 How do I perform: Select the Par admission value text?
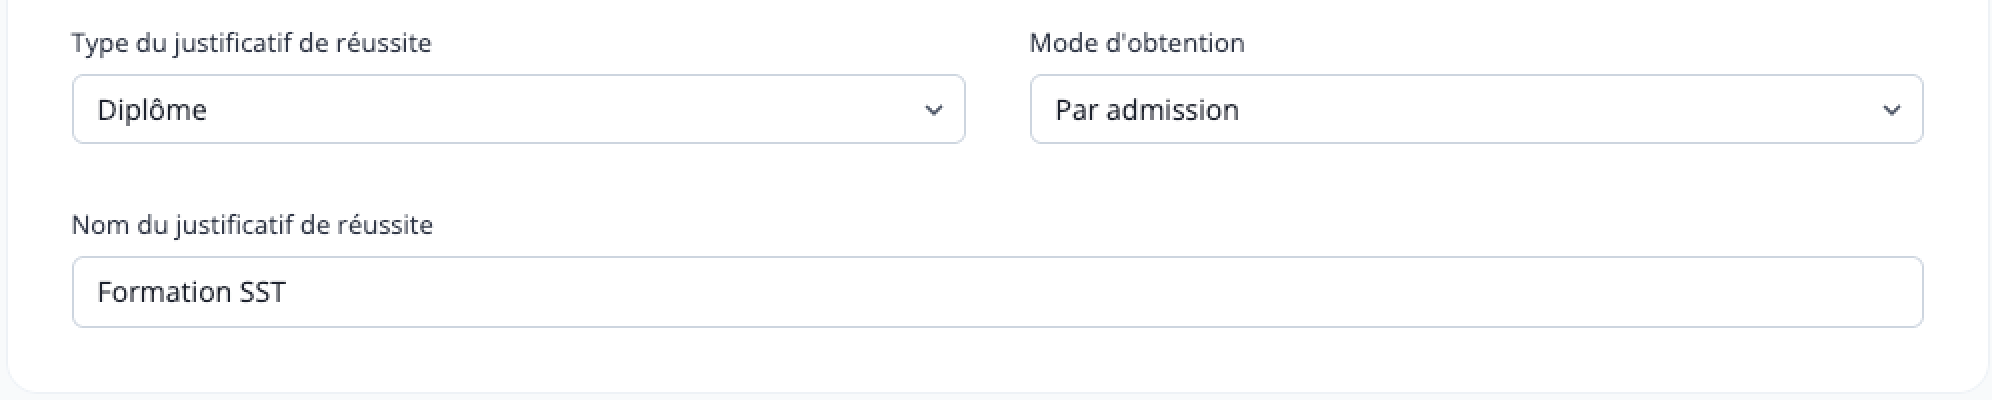pos(1147,110)
